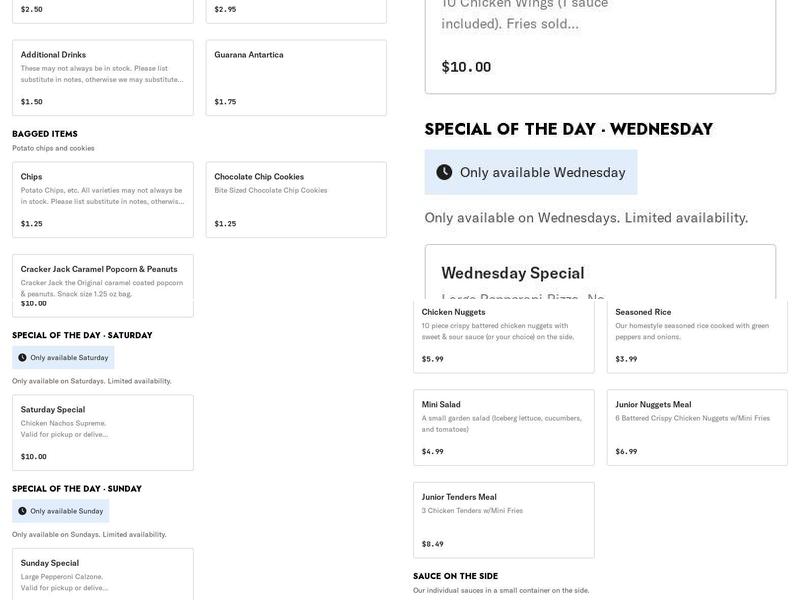Open the Mini Salad item card
800x600 pixels.
[503, 428]
